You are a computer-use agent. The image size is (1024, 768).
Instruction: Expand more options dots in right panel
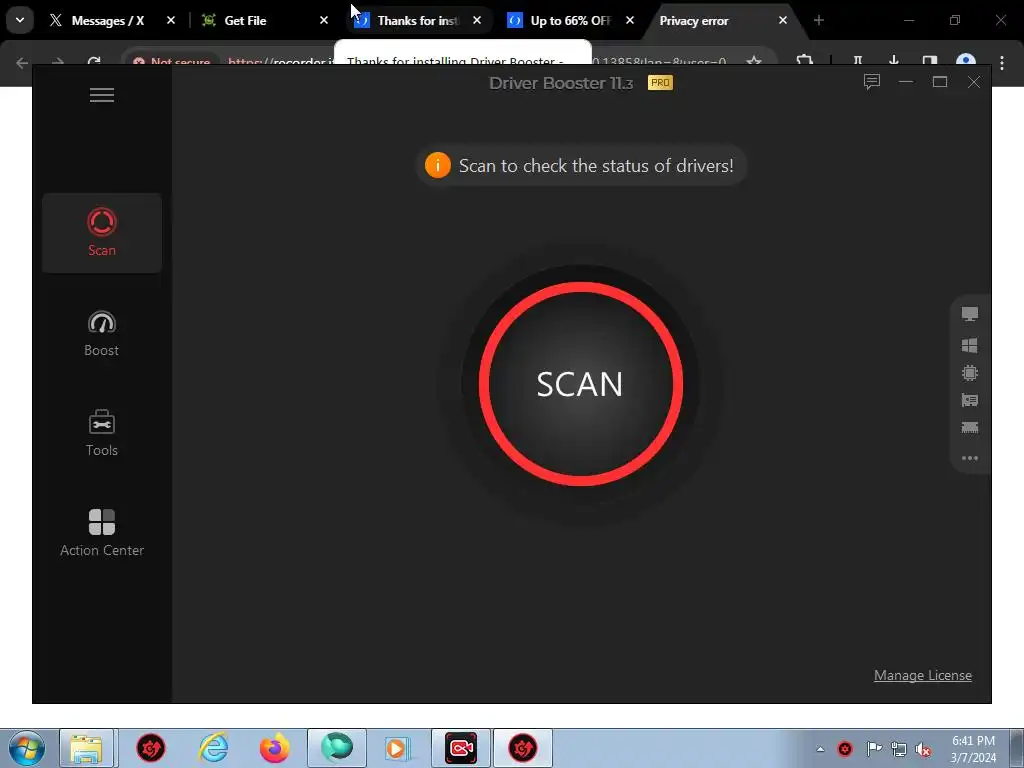click(x=970, y=458)
